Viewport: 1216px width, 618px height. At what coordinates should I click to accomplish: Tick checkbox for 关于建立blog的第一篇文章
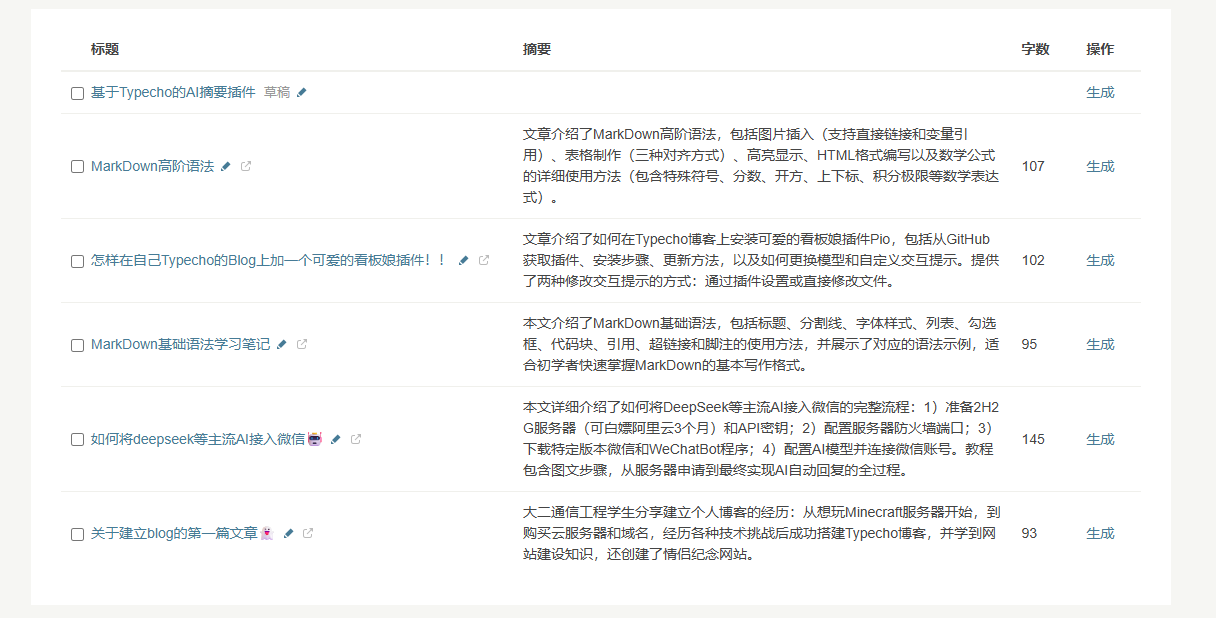77,534
